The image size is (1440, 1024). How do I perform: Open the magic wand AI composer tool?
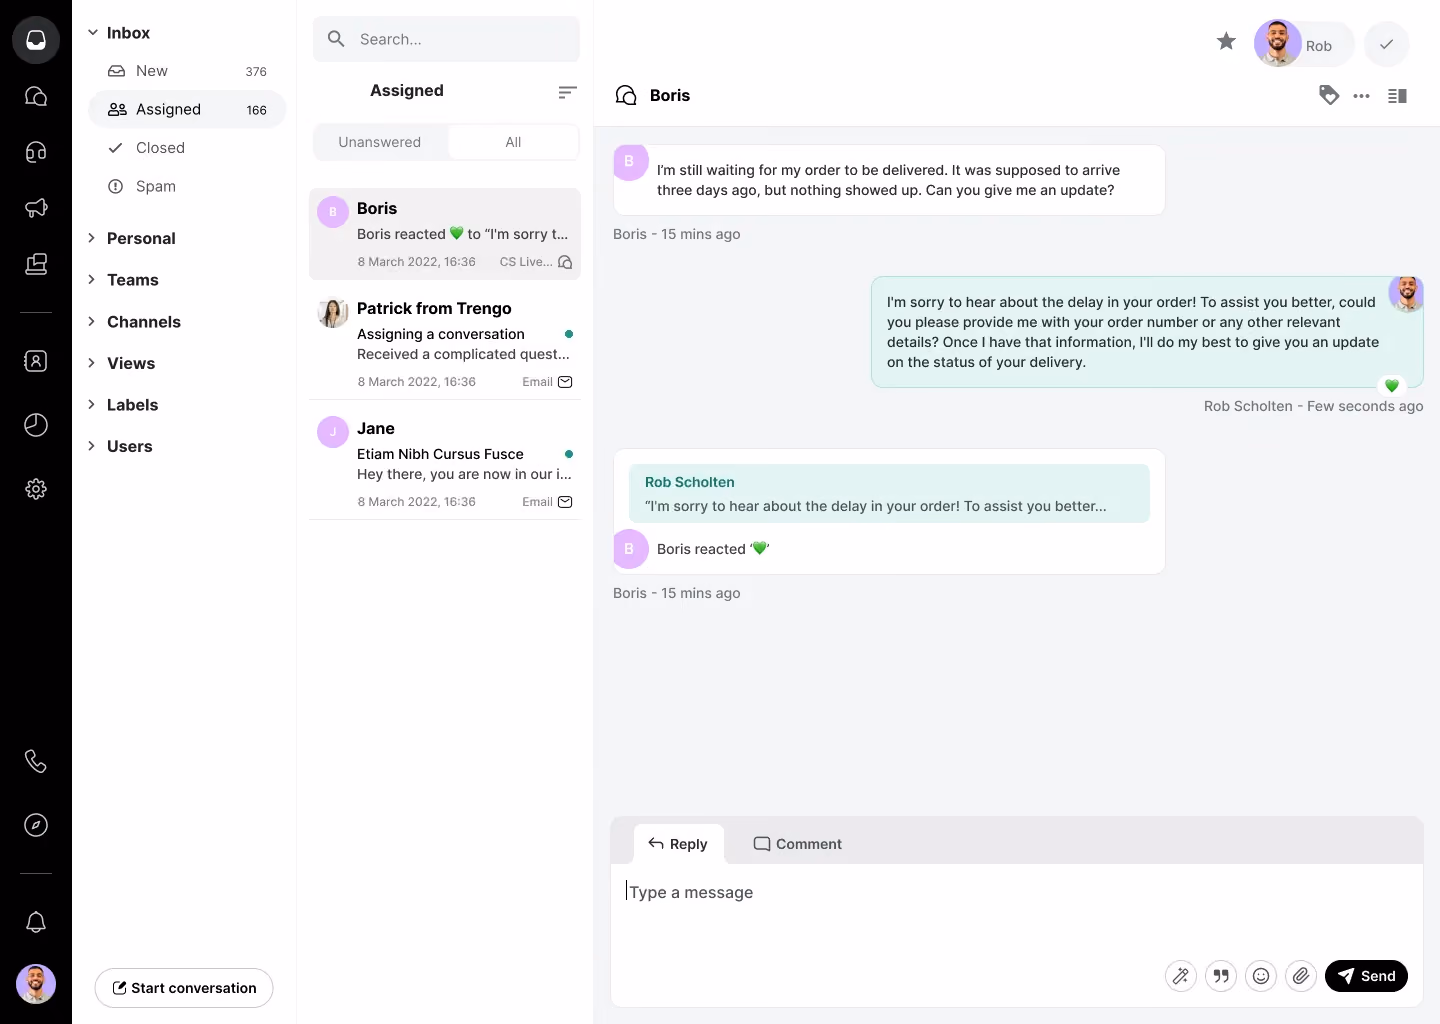(x=1181, y=976)
